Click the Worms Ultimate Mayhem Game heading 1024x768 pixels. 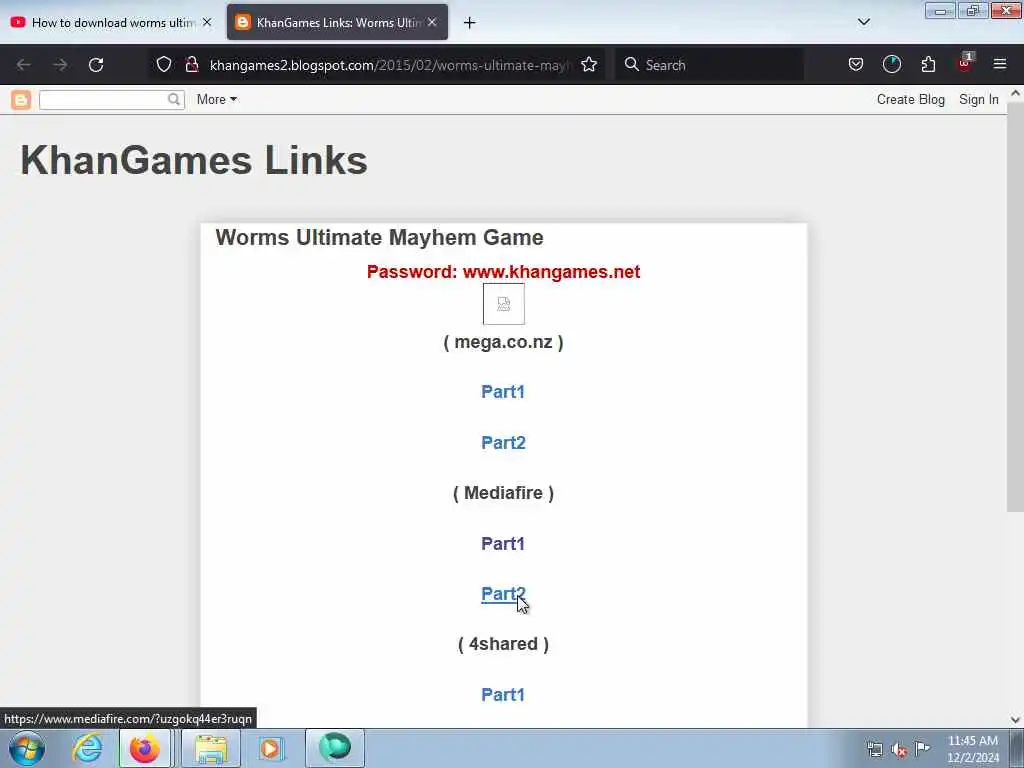(379, 237)
